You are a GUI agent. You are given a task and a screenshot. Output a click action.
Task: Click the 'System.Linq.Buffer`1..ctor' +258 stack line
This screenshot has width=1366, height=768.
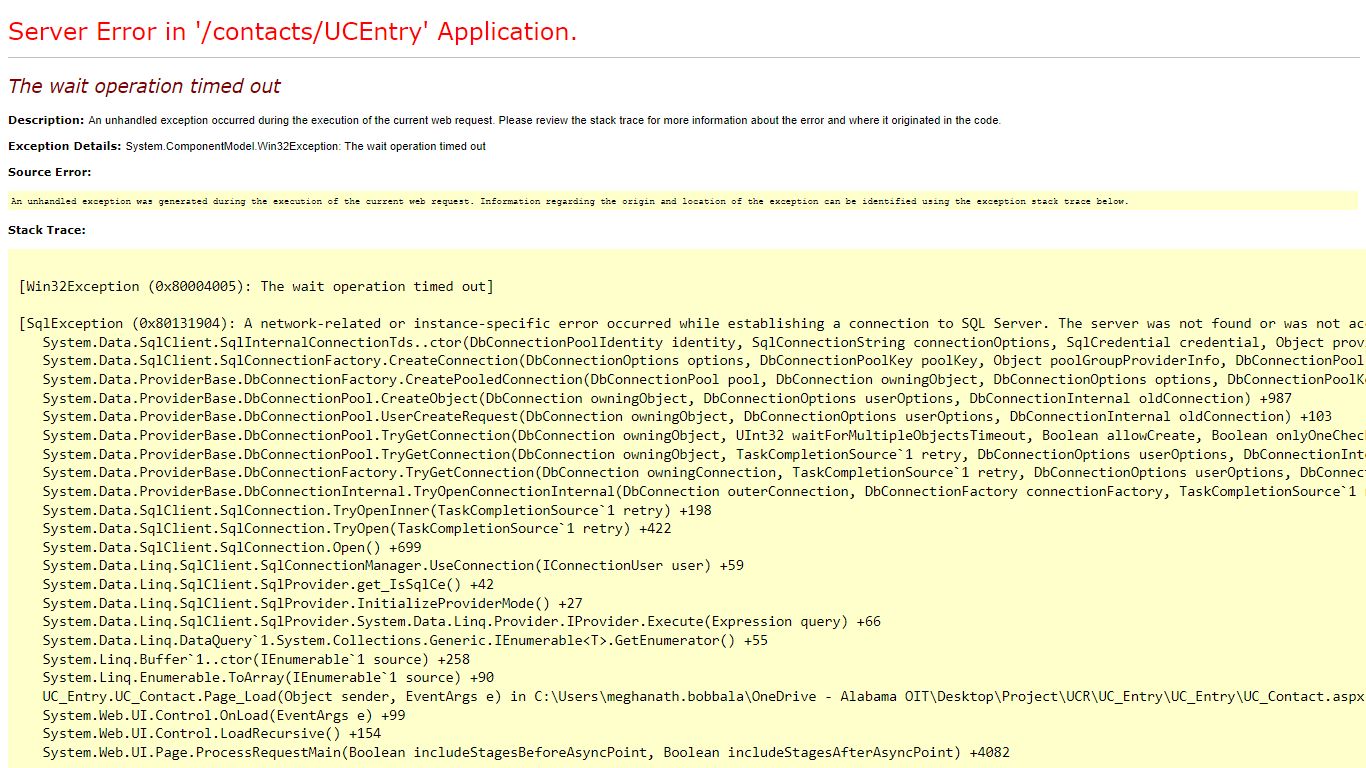click(256, 660)
